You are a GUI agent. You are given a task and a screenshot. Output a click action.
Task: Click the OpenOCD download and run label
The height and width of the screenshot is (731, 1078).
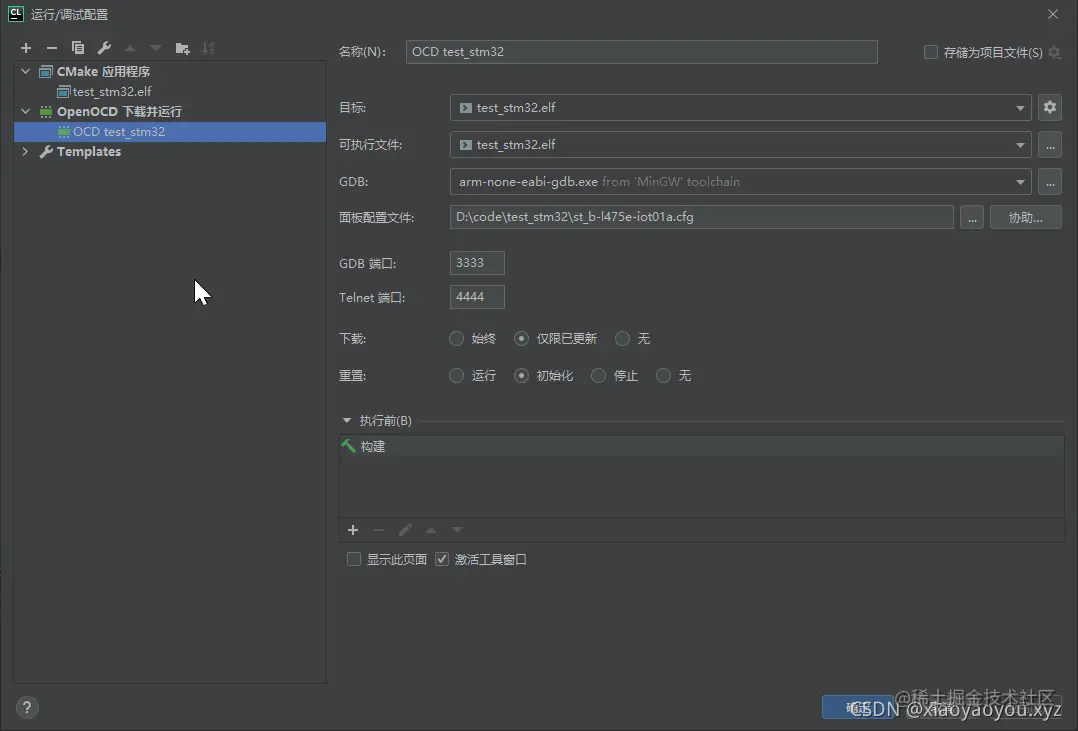[x=119, y=111]
